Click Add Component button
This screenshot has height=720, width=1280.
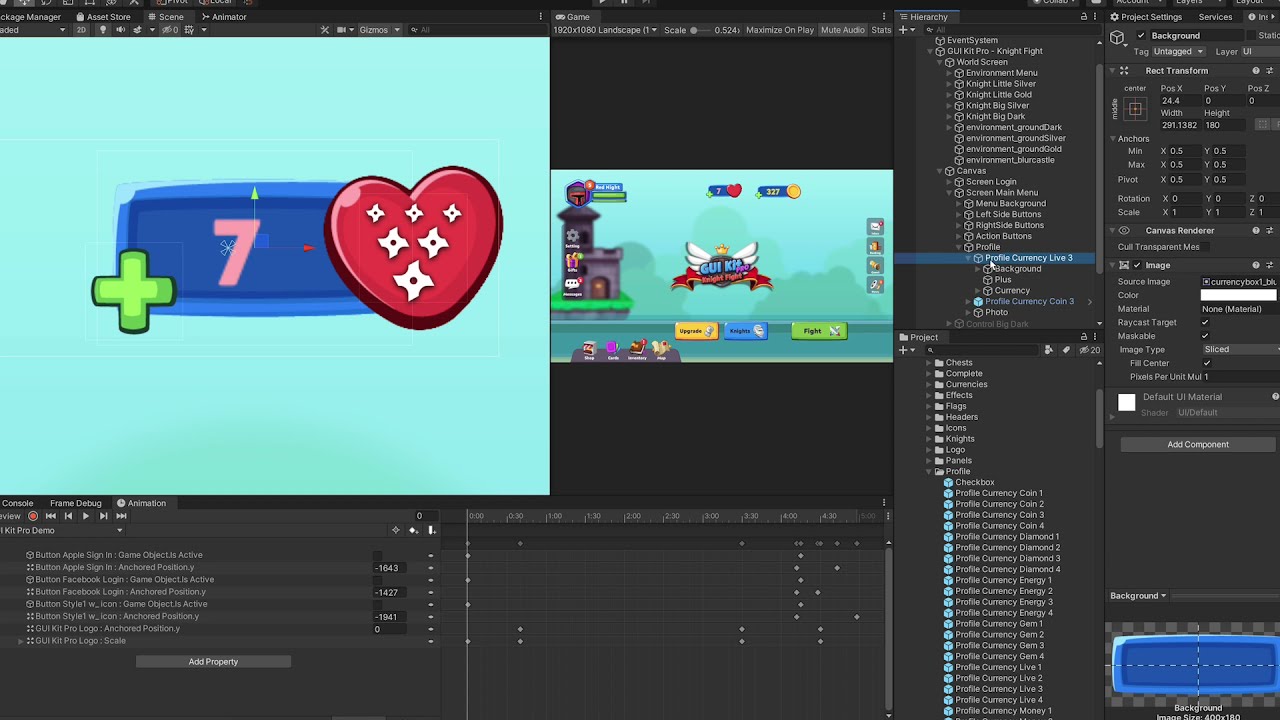point(1198,444)
